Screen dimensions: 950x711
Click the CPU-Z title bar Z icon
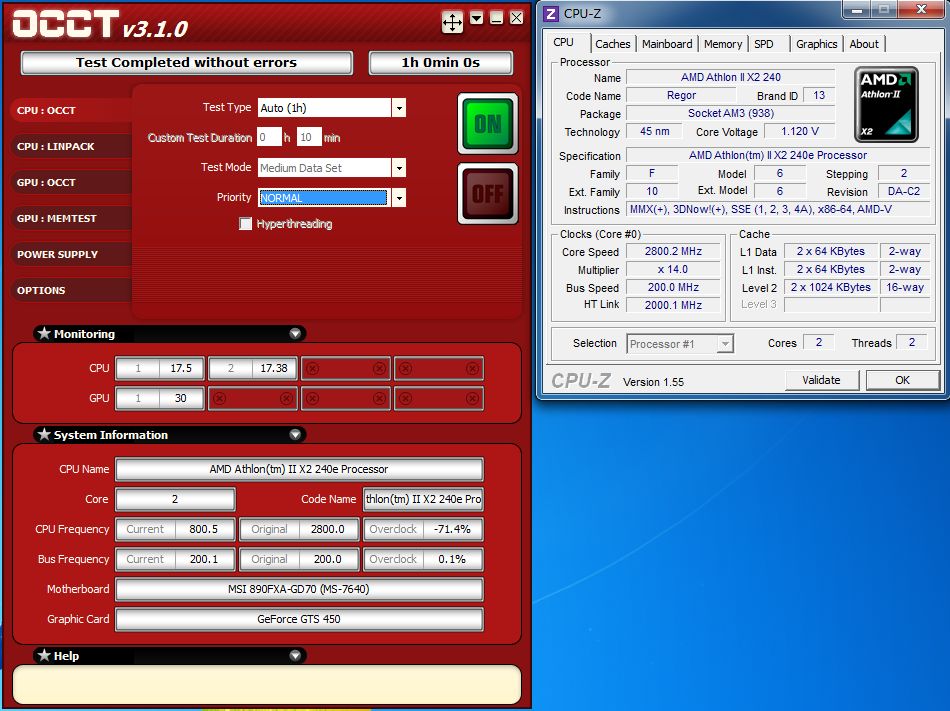[x=551, y=13]
